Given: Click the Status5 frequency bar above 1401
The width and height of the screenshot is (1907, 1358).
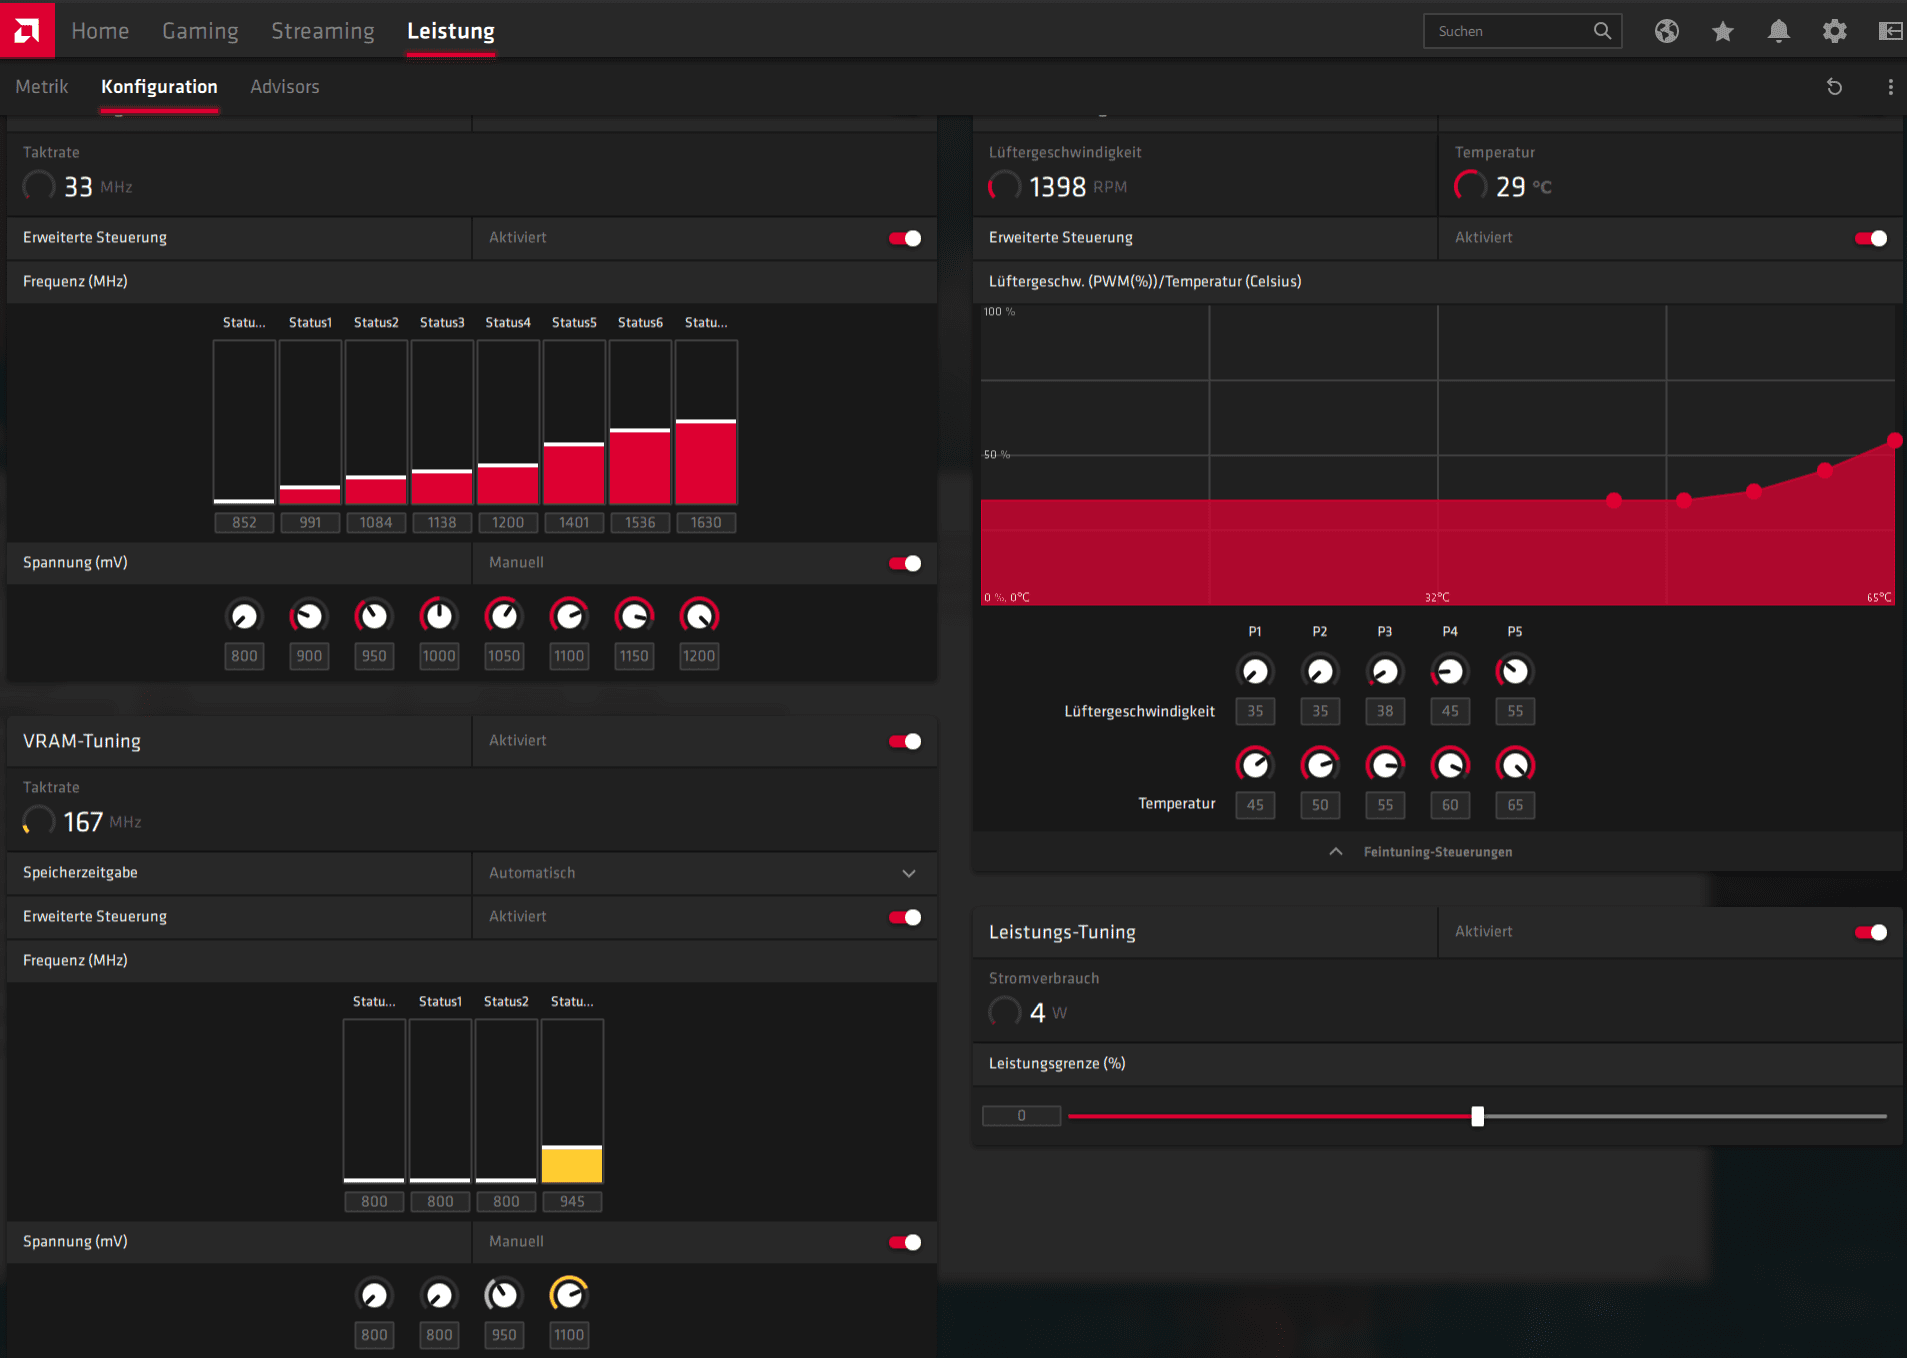Looking at the screenshot, I should (574, 422).
